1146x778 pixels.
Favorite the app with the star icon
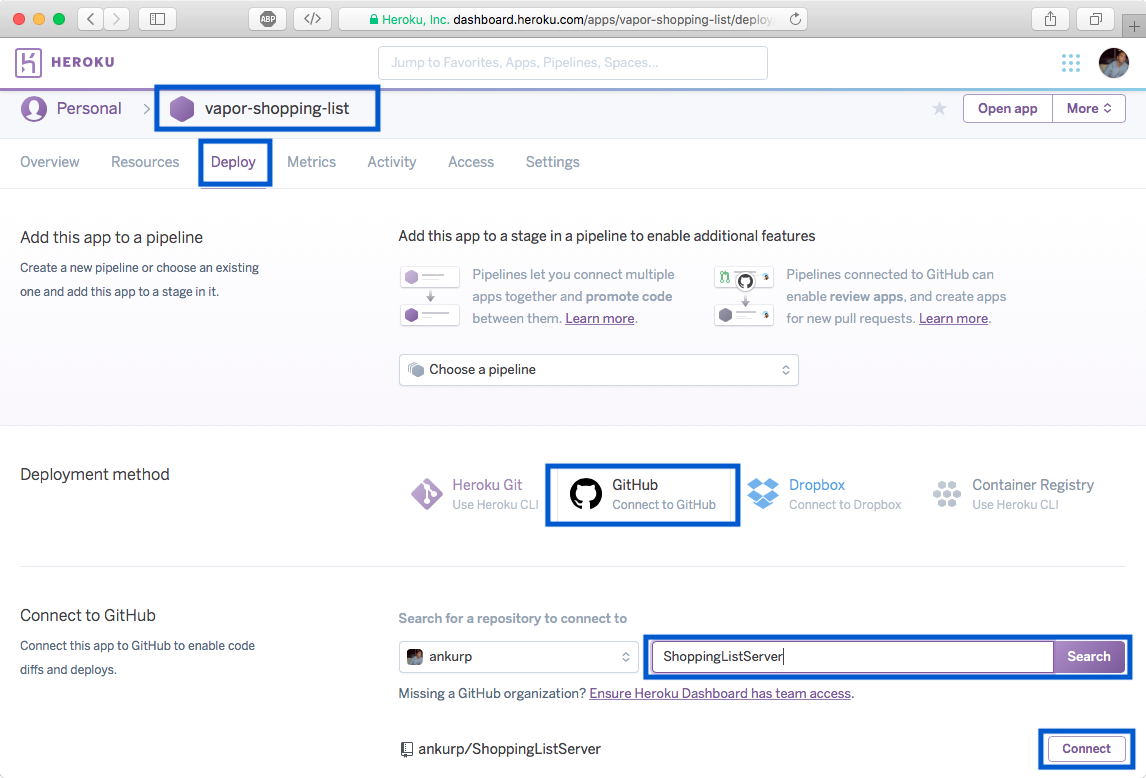(939, 109)
